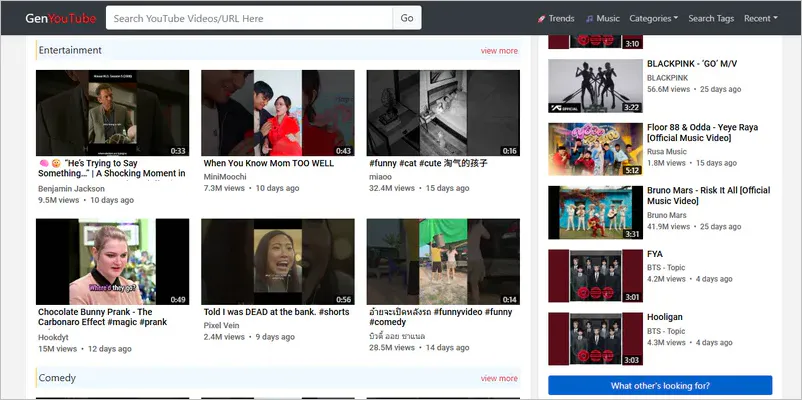Click the 41.9M views text under Bruno Mars
The width and height of the screenshot is (802, 400).
(669, 227)
